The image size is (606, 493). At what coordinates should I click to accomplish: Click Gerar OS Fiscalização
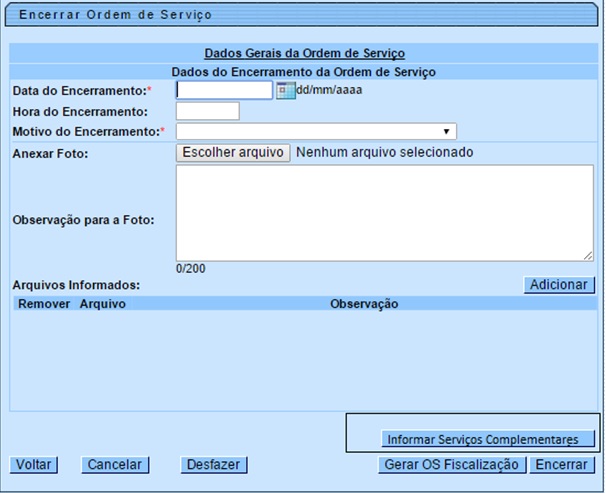click(x=451, y=465)
